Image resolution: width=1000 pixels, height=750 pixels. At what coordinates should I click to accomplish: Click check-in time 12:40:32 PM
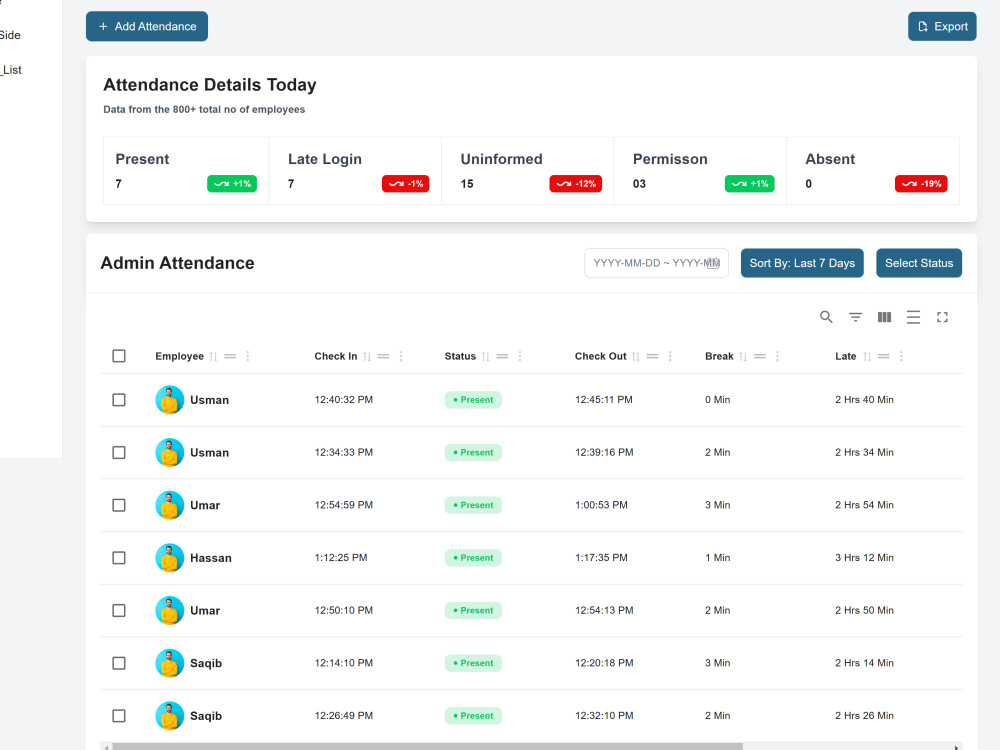point(344,400)
